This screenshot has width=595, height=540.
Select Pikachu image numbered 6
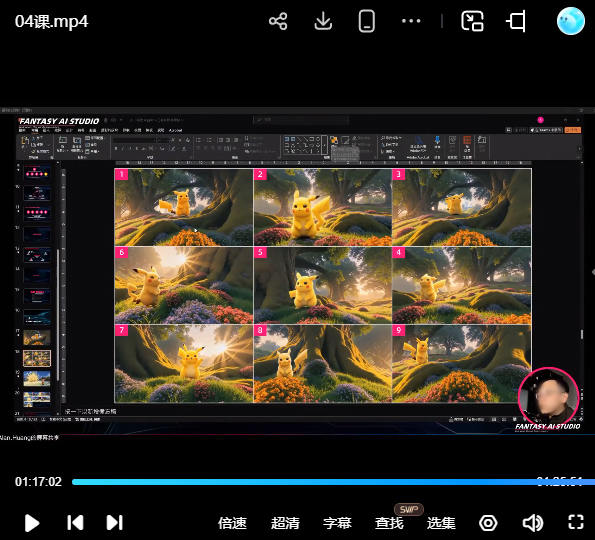point(184,285)
